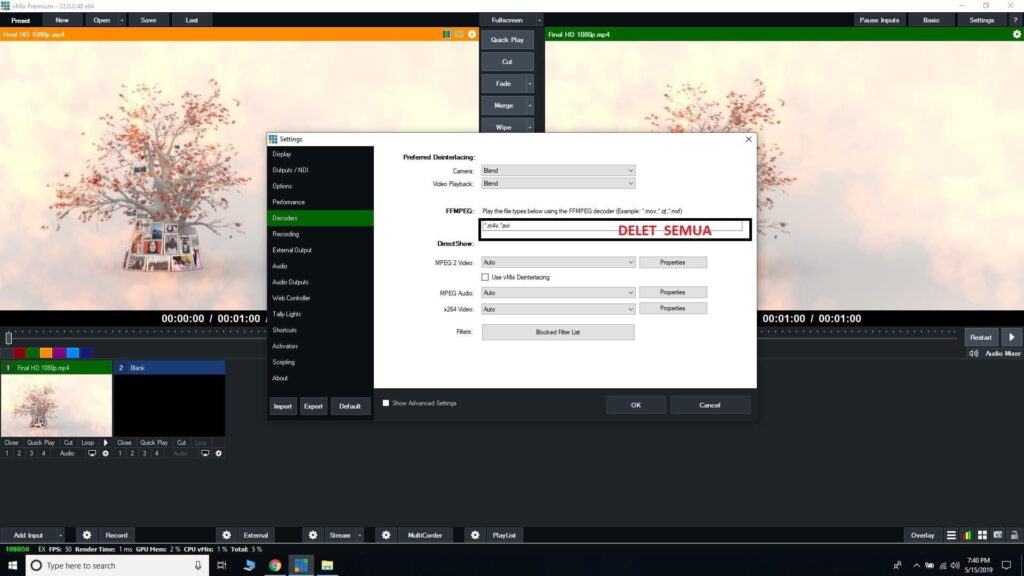Toggle overlay 4 on Blank input
Screen dimensions: 1024x576
pyautogui.click(x=157, y=453)
